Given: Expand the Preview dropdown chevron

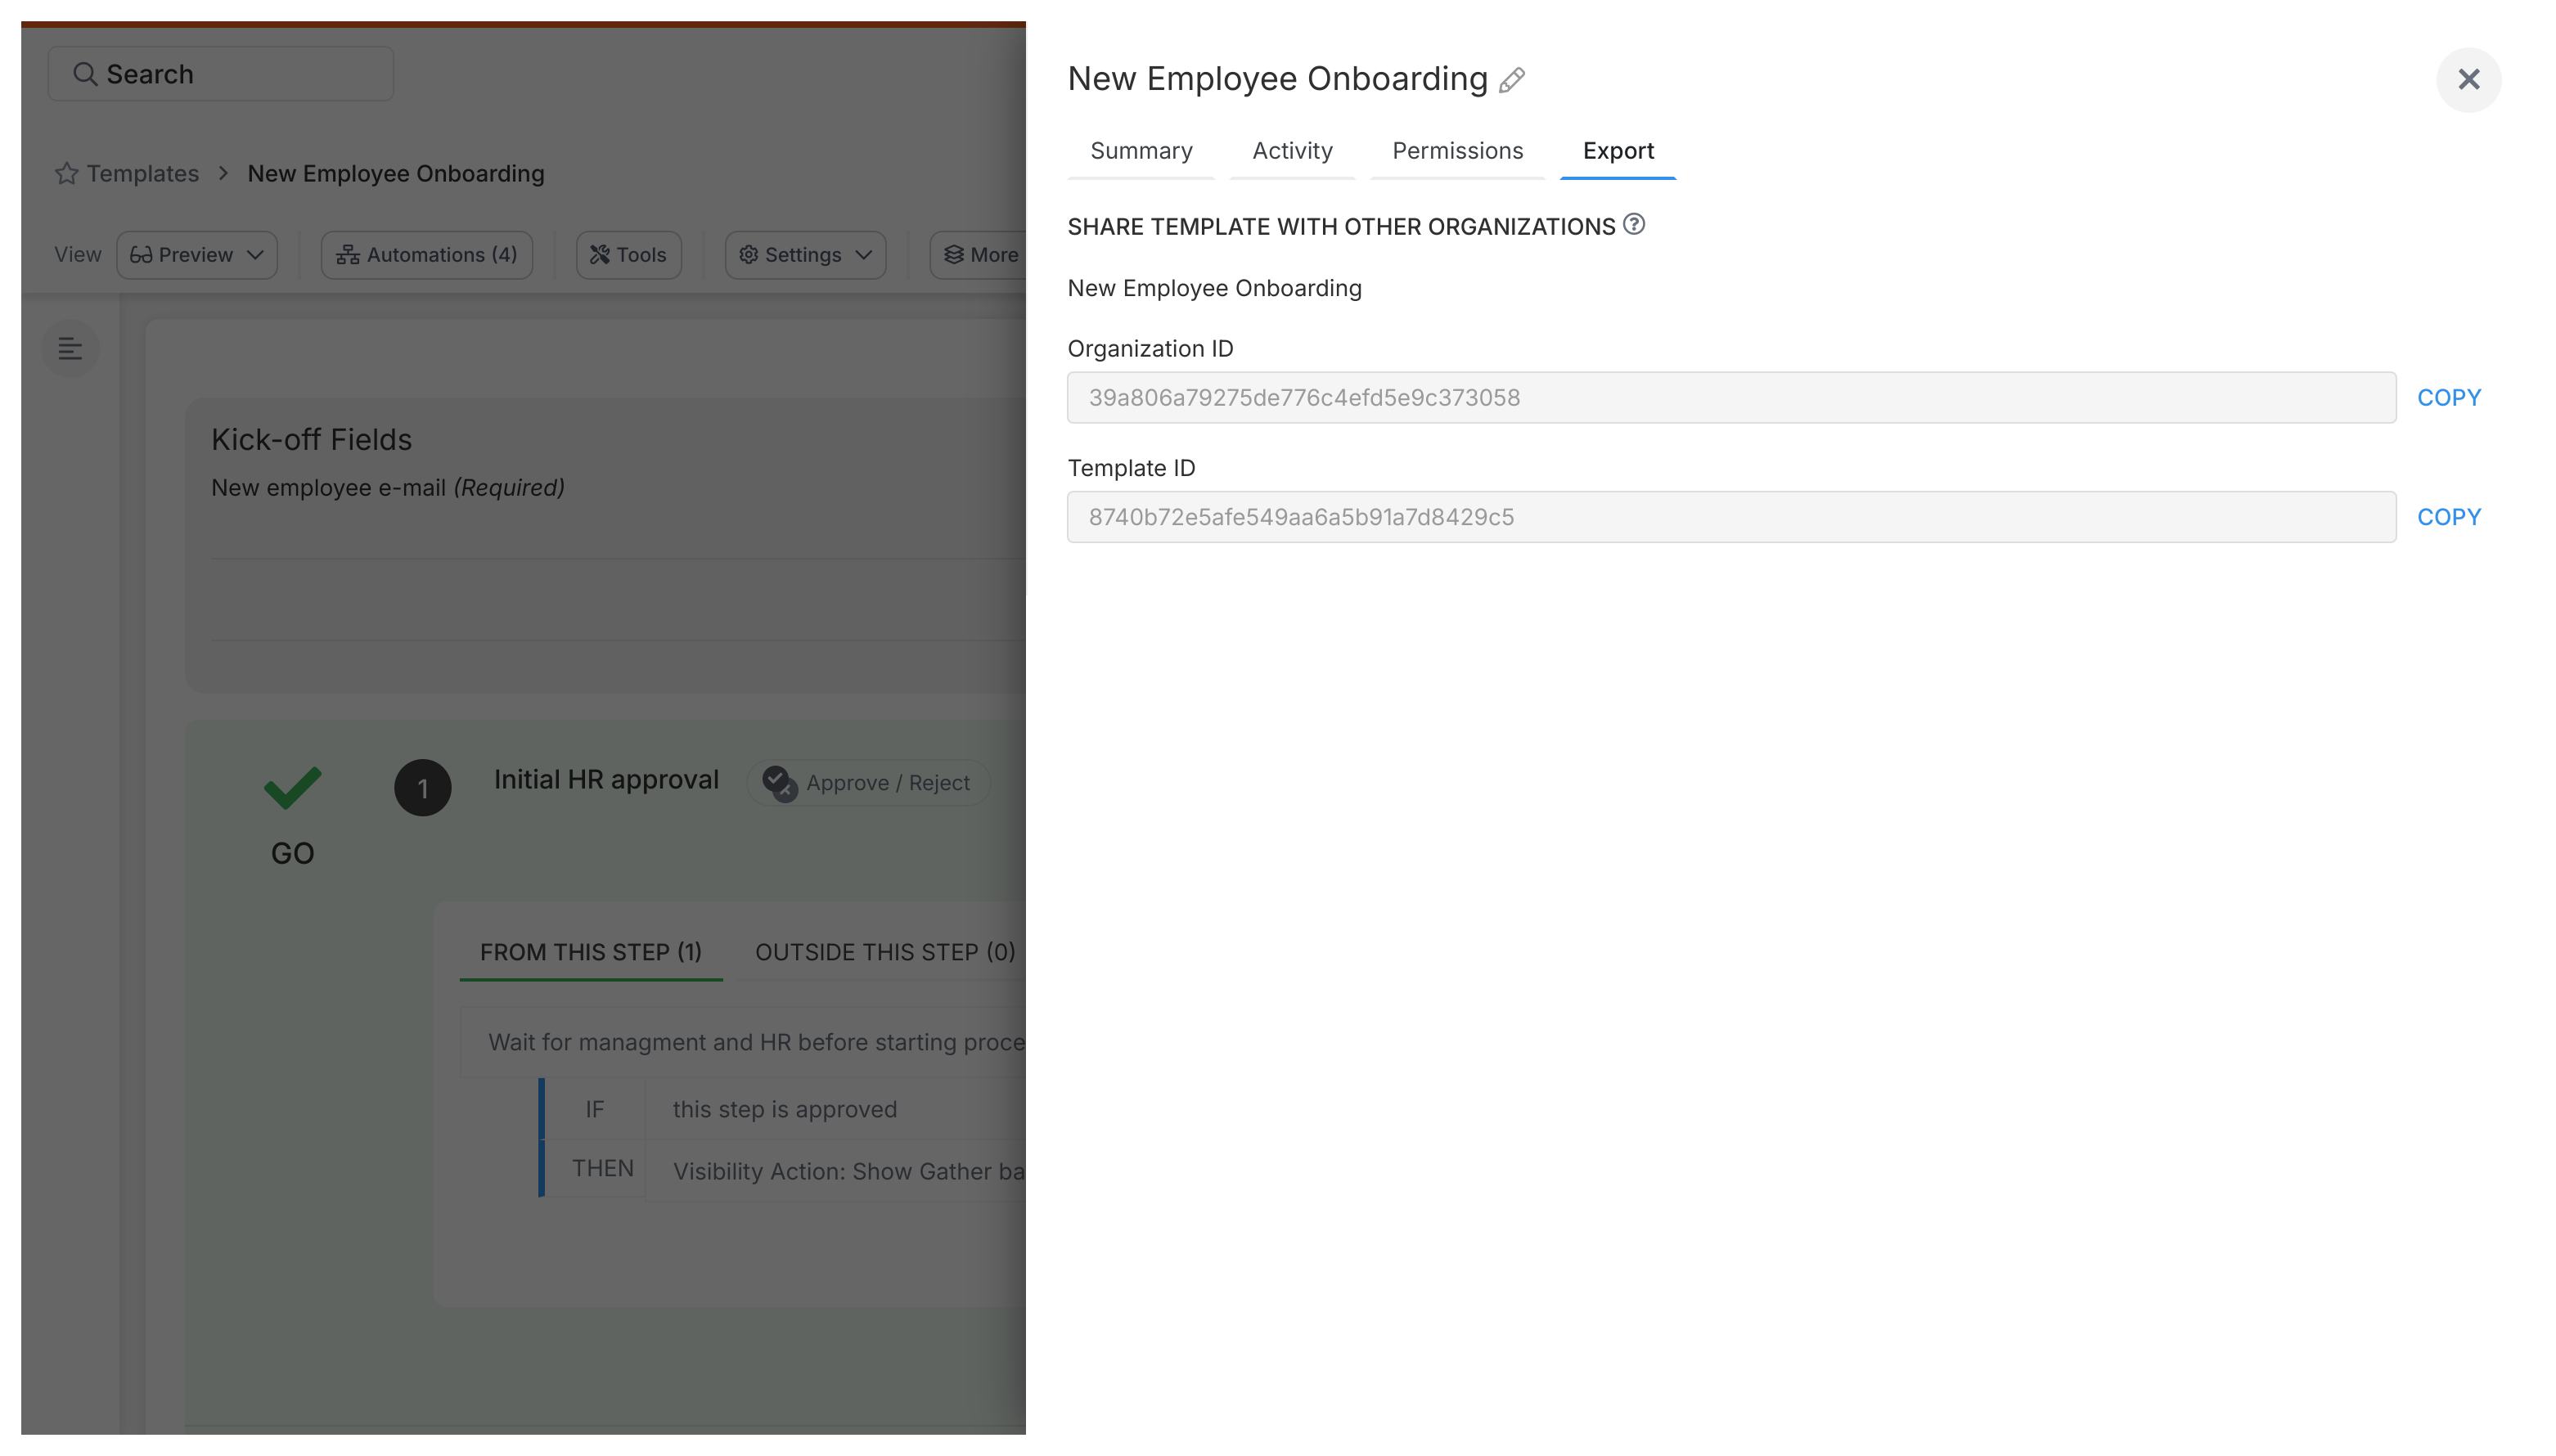Looking at the screenshot, I should (x=255, y=255).
